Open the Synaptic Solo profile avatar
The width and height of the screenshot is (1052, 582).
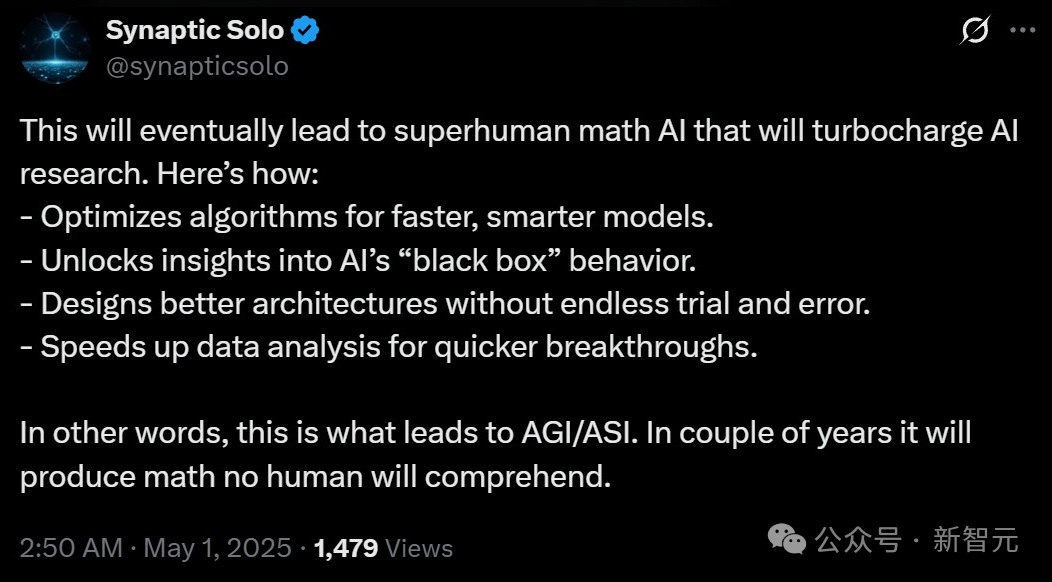tap(55, 48)
